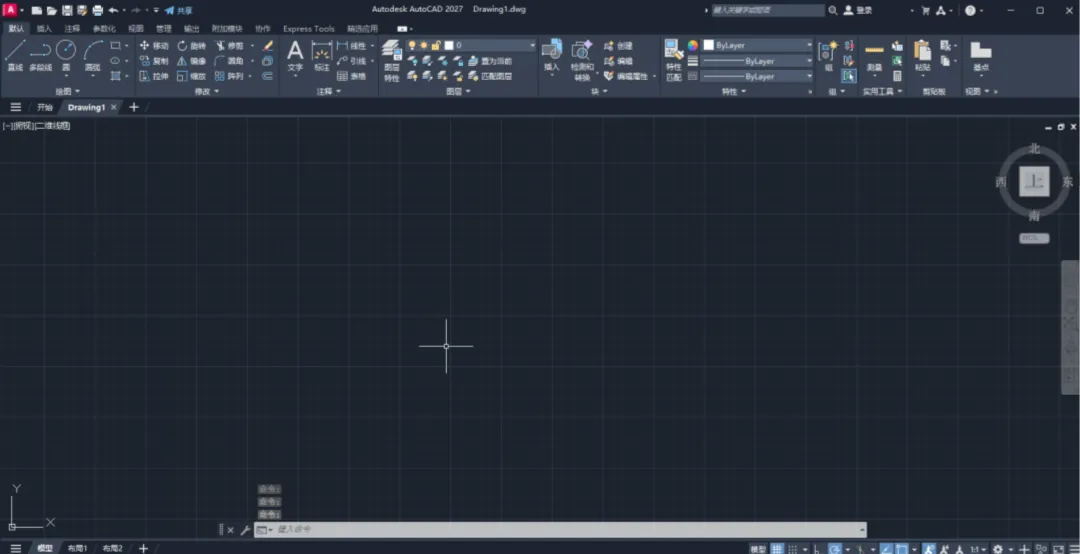
Task: Switch to the 开始 file tab
Action: pyautogui.click(x=45, y=107)
